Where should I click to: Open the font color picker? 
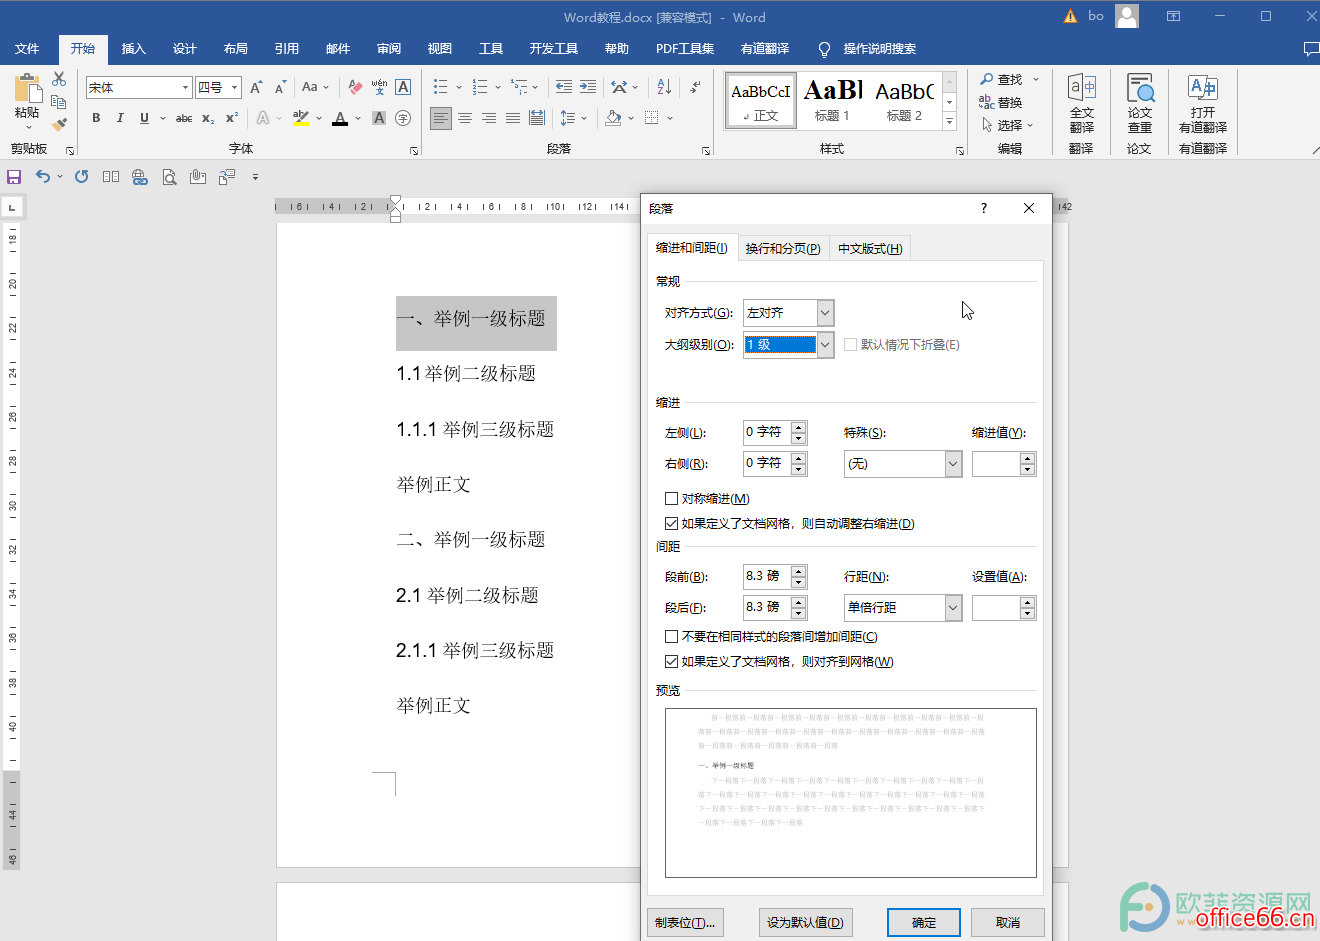[x=340, y=118]
